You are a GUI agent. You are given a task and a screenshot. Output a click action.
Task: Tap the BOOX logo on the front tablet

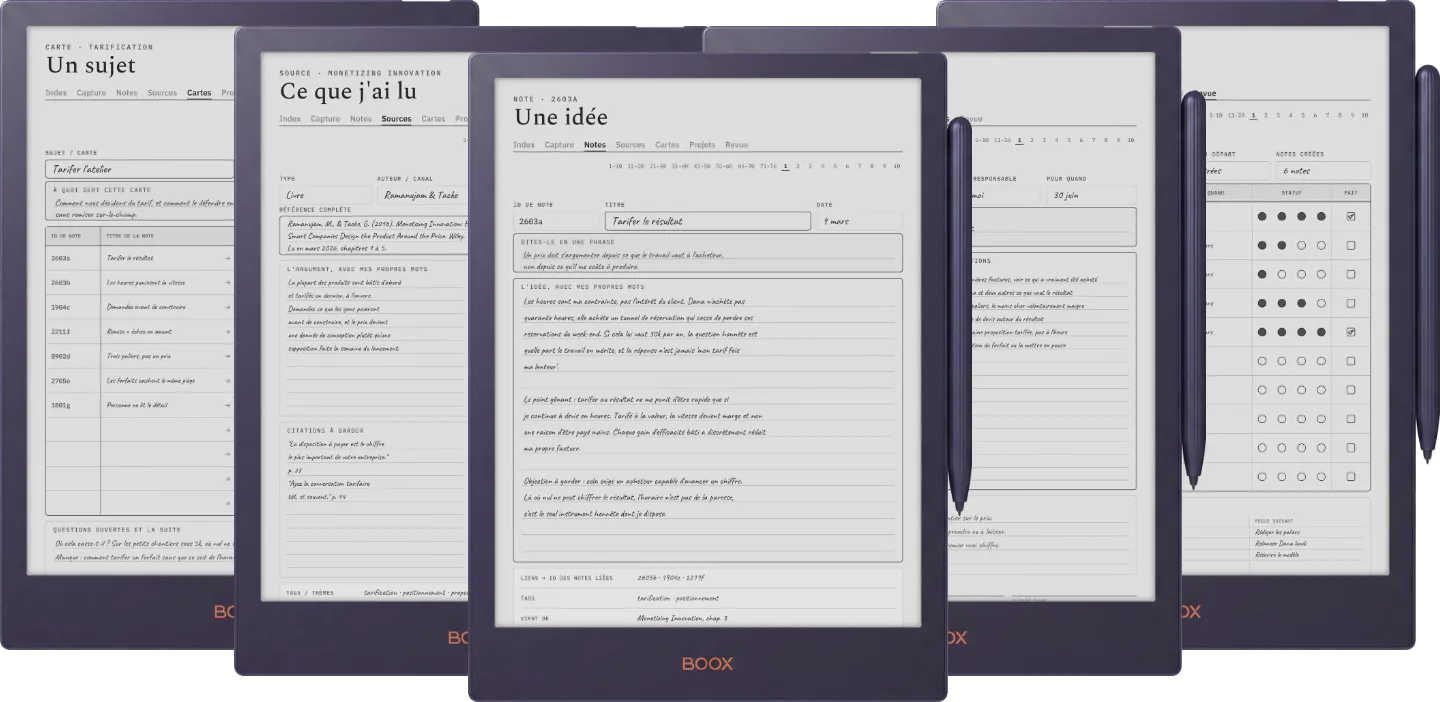[707, 664]
